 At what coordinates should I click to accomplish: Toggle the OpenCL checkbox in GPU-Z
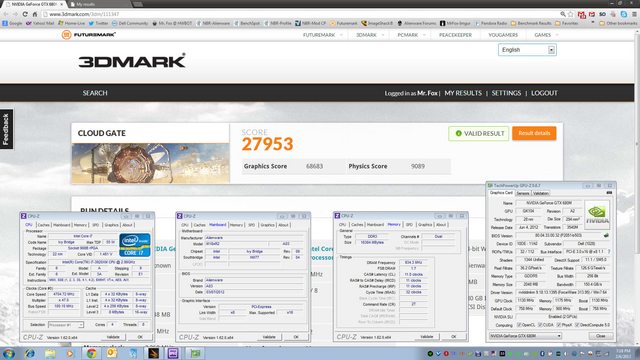[x=519, y=325]
